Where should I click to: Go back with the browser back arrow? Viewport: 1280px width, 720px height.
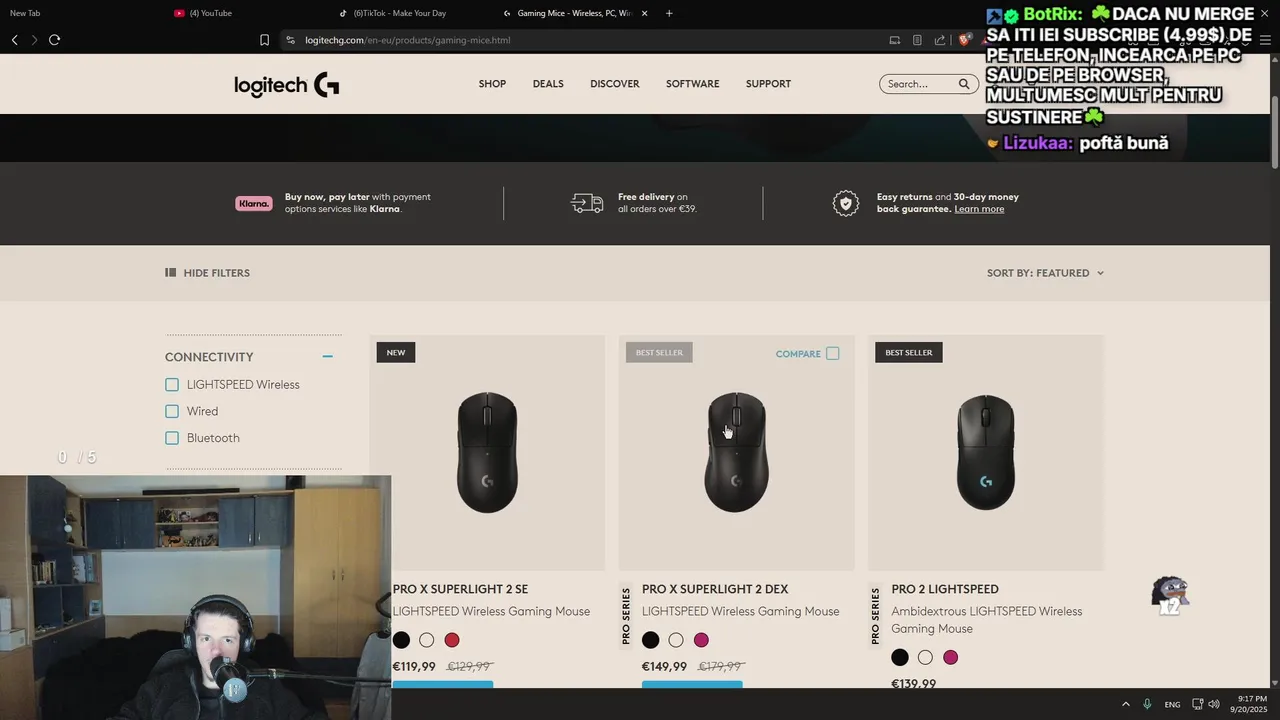[x=14, y=40]
